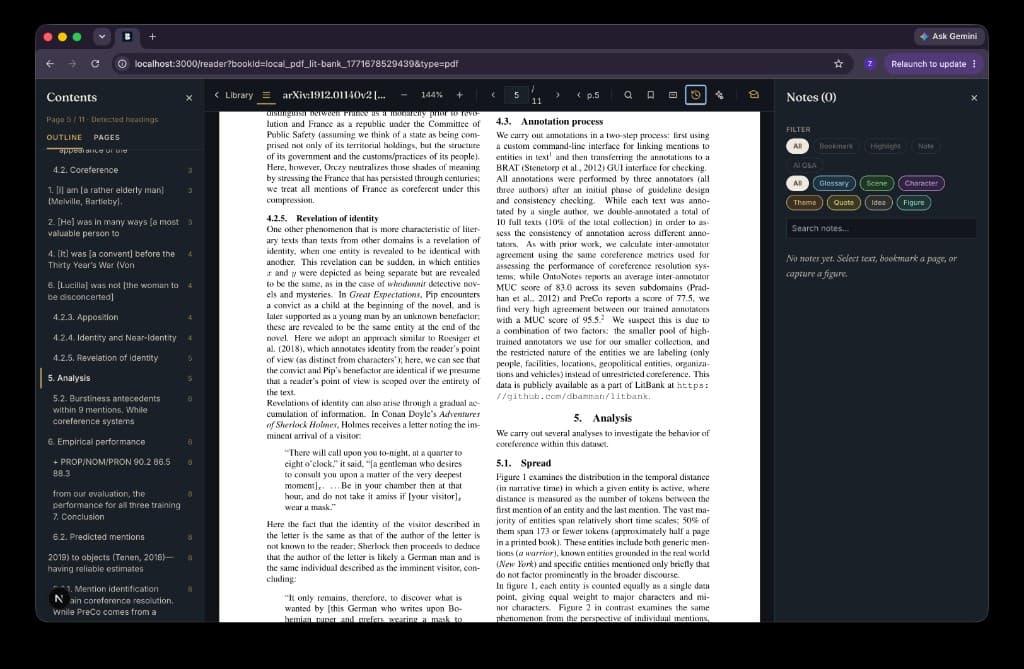Filter by Figure tag
Image resolution: width=1024 pixels, height=669 pixels.
pyautogui.click(x=914, y=203)
